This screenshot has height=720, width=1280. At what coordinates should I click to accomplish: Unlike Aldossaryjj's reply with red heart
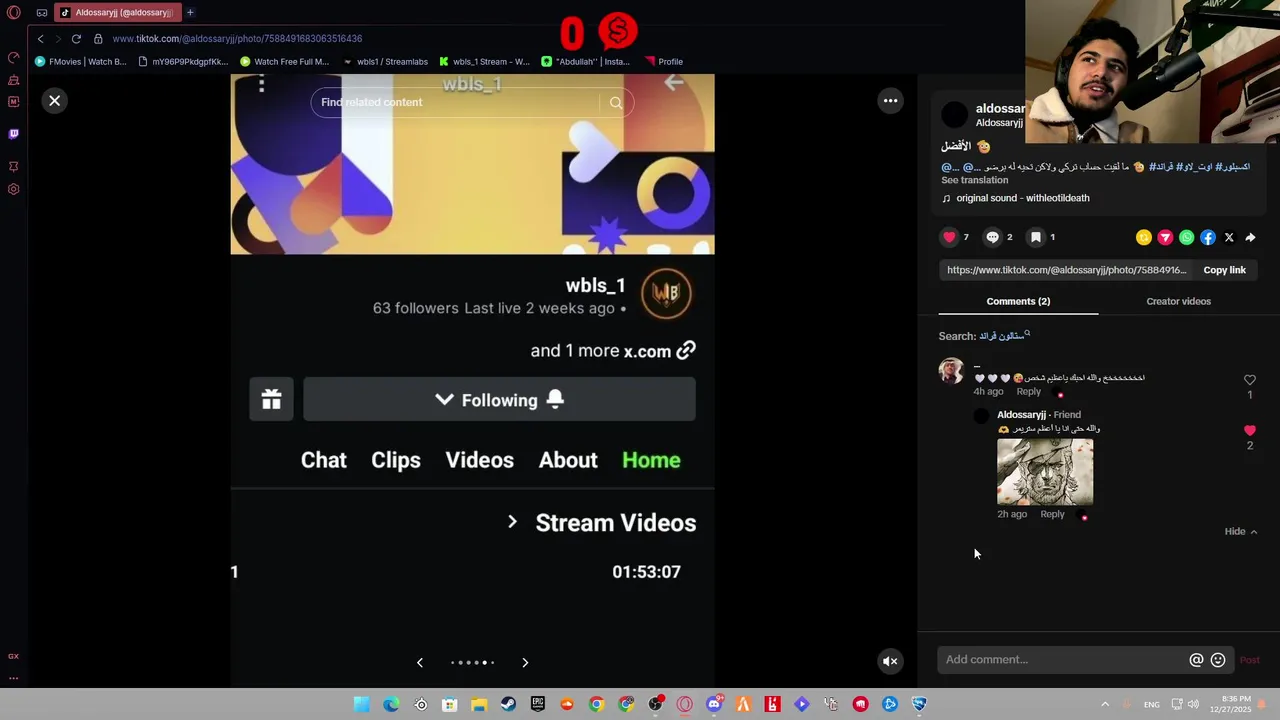[x=1249, y=430]
